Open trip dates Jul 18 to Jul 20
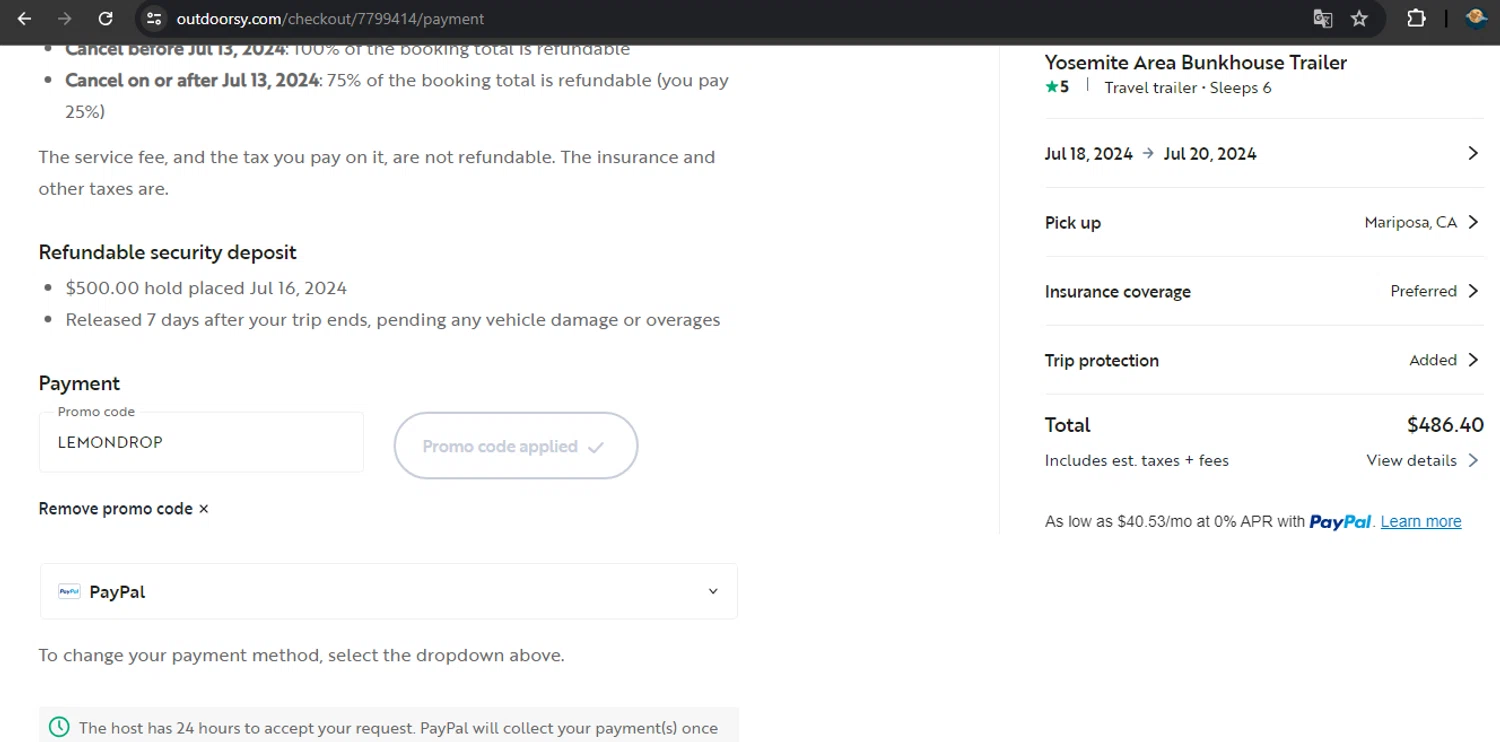This screenshot has height=742, width=1500. [1262, 154]
